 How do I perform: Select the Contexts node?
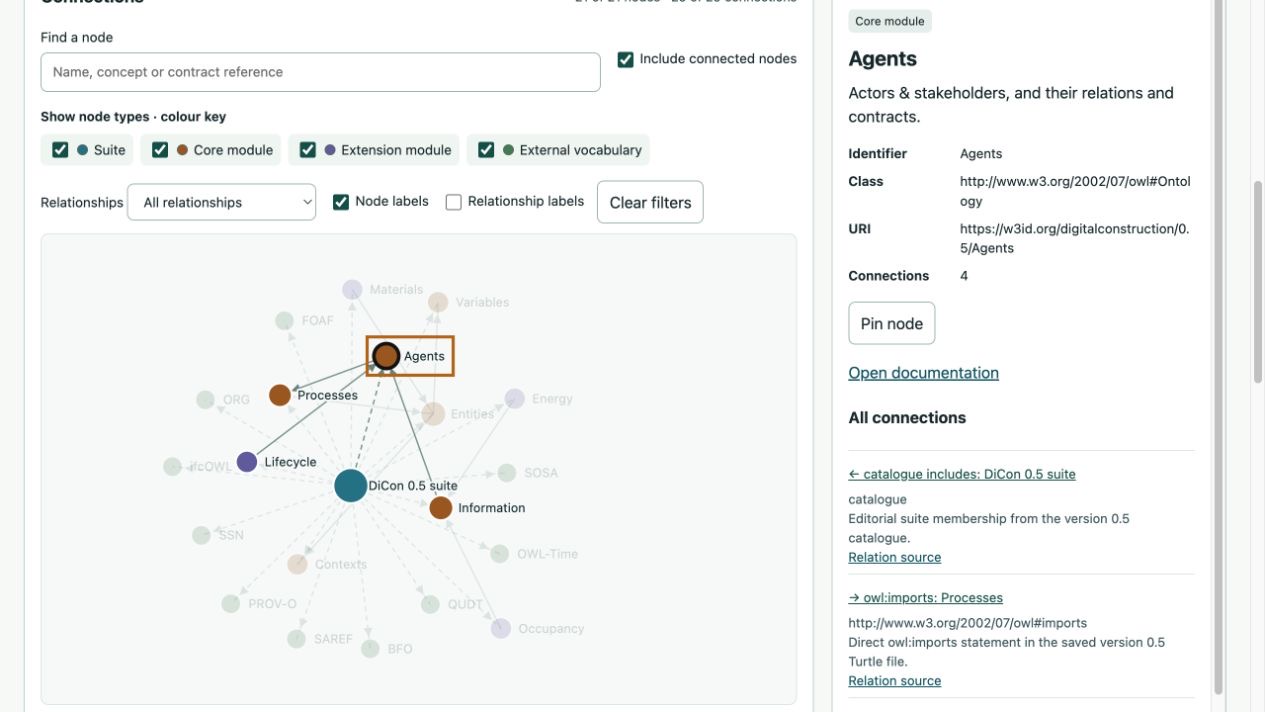(x=297, y=564)
